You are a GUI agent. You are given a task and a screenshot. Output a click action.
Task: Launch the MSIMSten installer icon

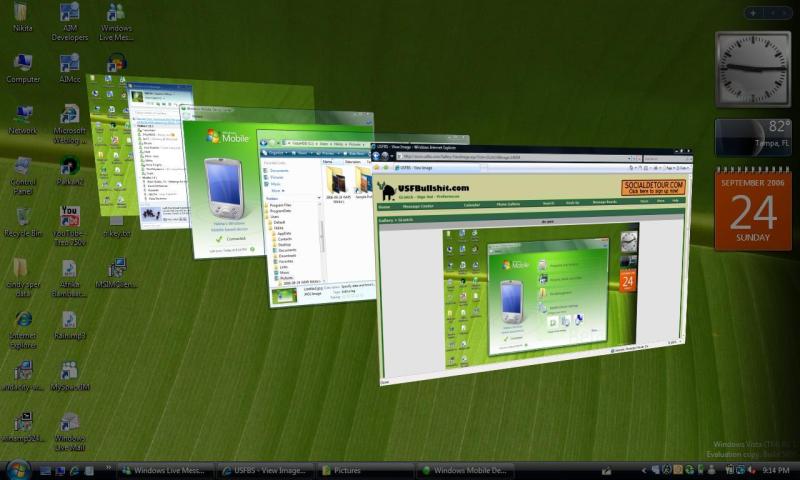pyautogui.click(x=116, y=273)
